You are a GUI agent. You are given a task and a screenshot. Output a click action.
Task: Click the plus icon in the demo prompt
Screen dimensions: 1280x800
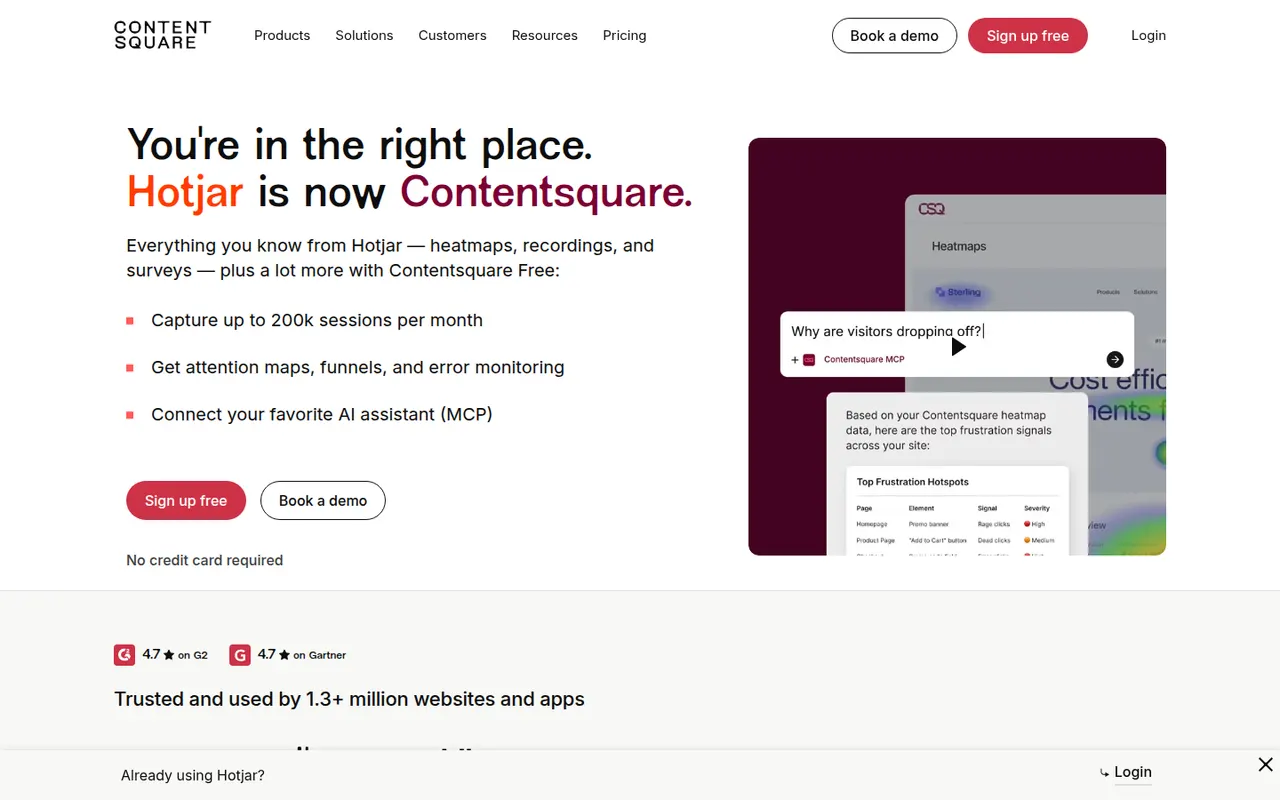[x=795, y=360]
